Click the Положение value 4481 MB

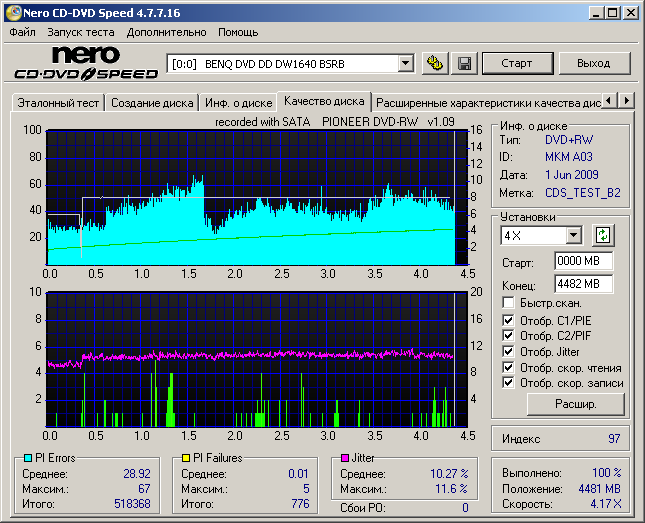click(x=599, y=488)
